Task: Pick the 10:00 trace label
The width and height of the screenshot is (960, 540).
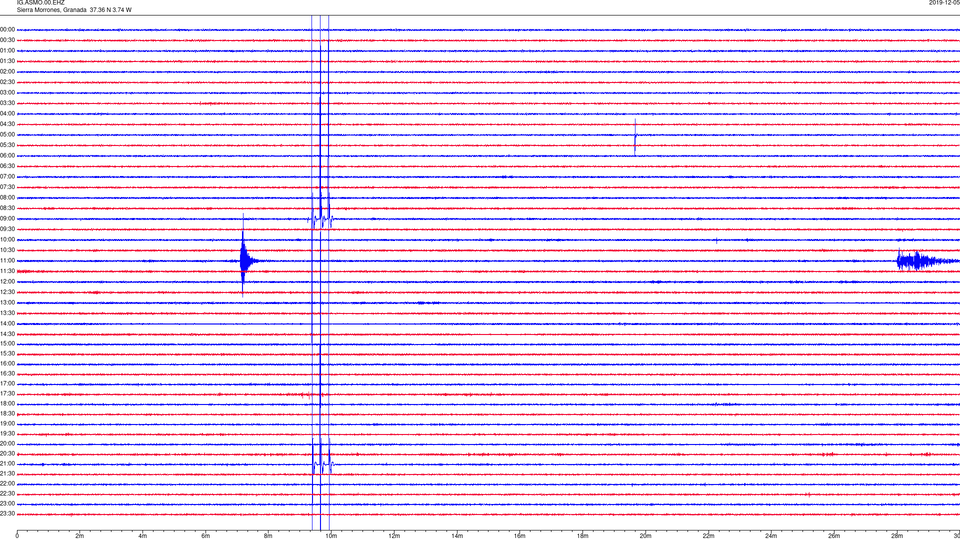Action: tap(7, 239)
